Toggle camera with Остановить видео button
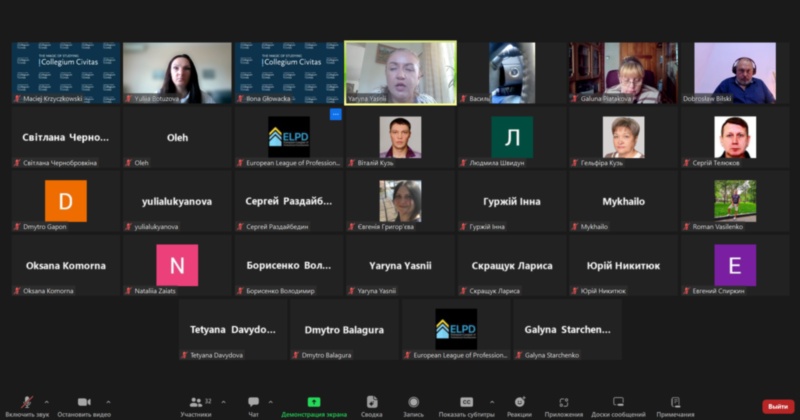Screen dimensions: 800x420 (x=84, y=402)
